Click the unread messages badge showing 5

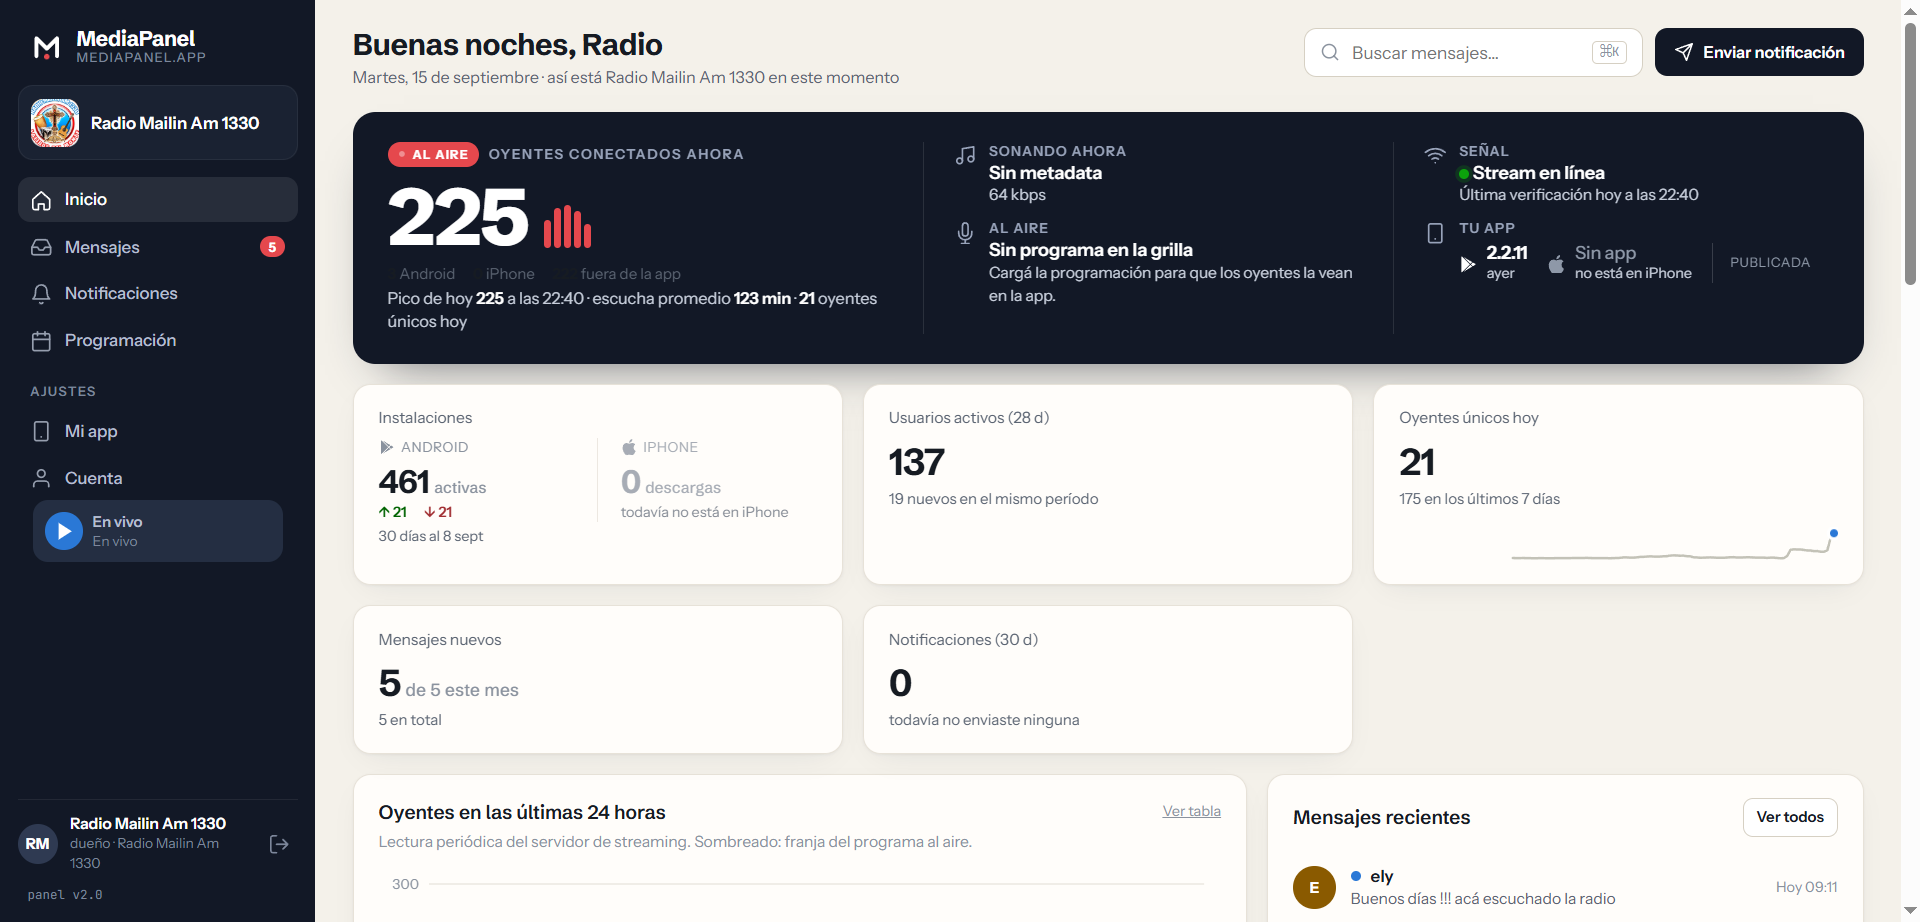click(272, 247)
